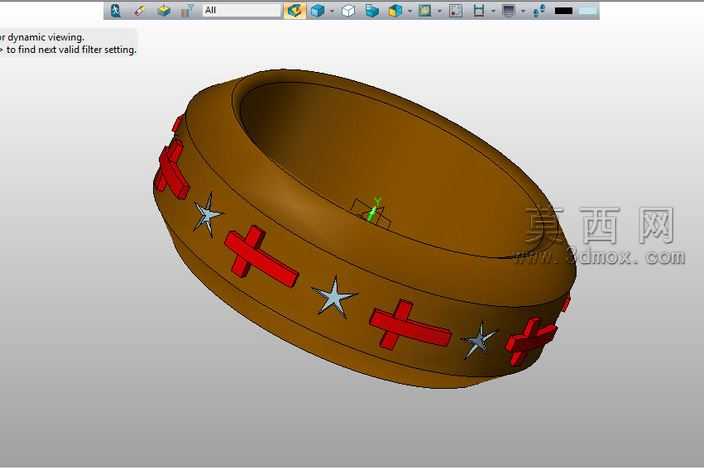This screenshot has width=704, height=469.
Task: Click the blue cube with yellow face icon
Action: pyautogui.click(x=395, y=10)
